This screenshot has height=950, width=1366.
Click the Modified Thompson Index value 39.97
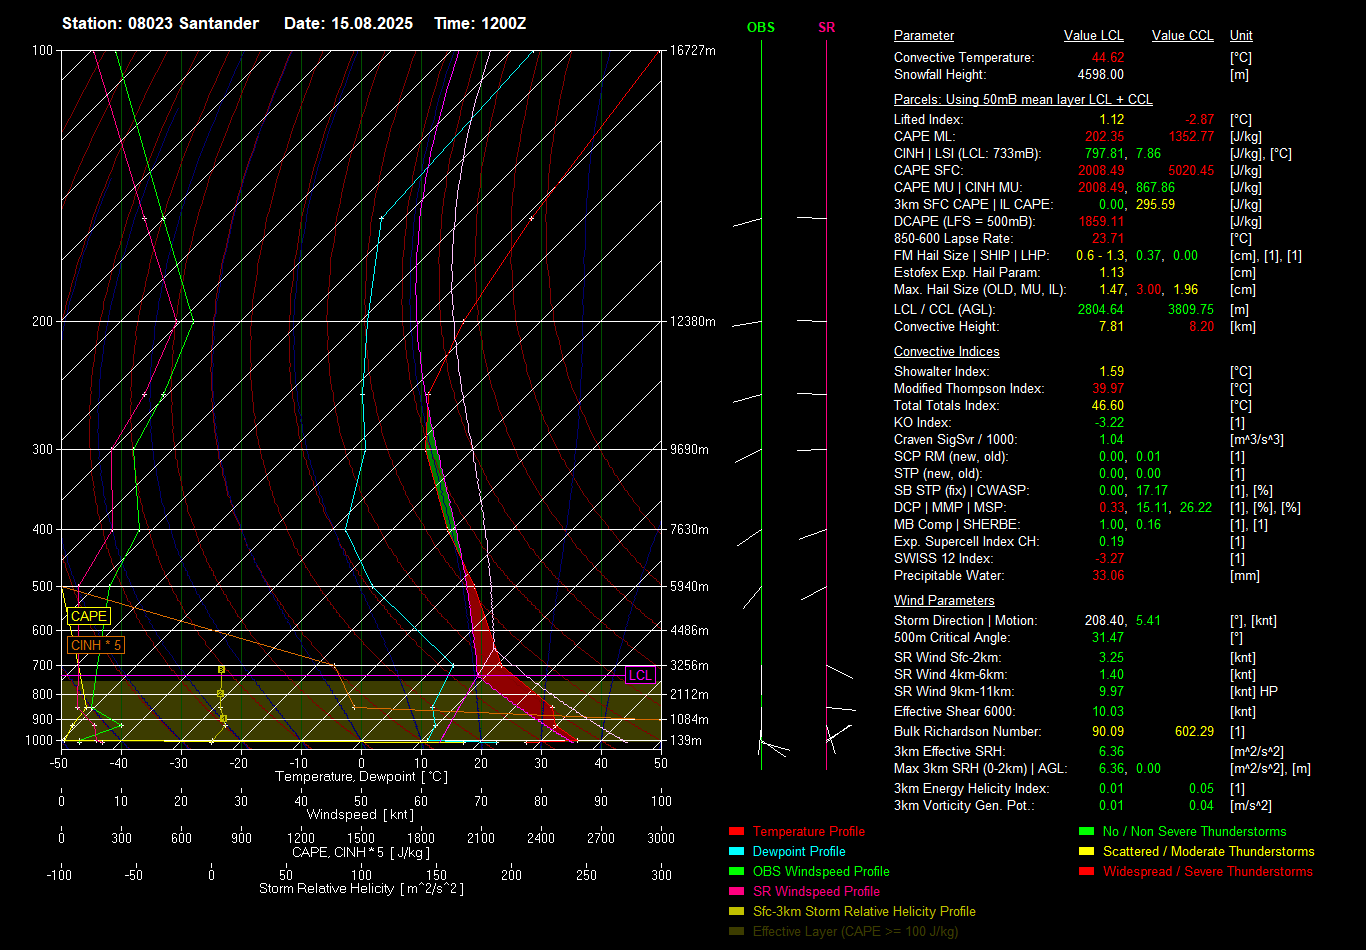coord(1108,389)
